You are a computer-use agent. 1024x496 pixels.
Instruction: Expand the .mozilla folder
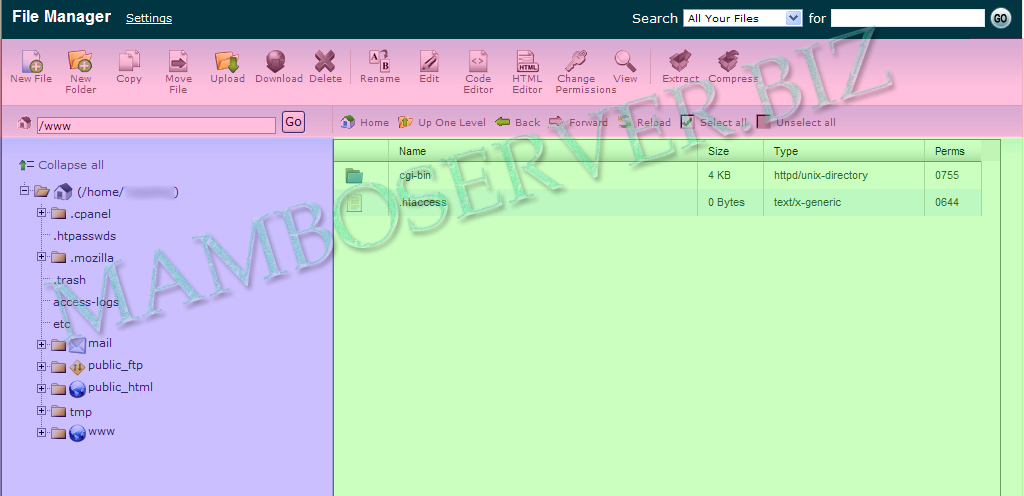[41, 256]
